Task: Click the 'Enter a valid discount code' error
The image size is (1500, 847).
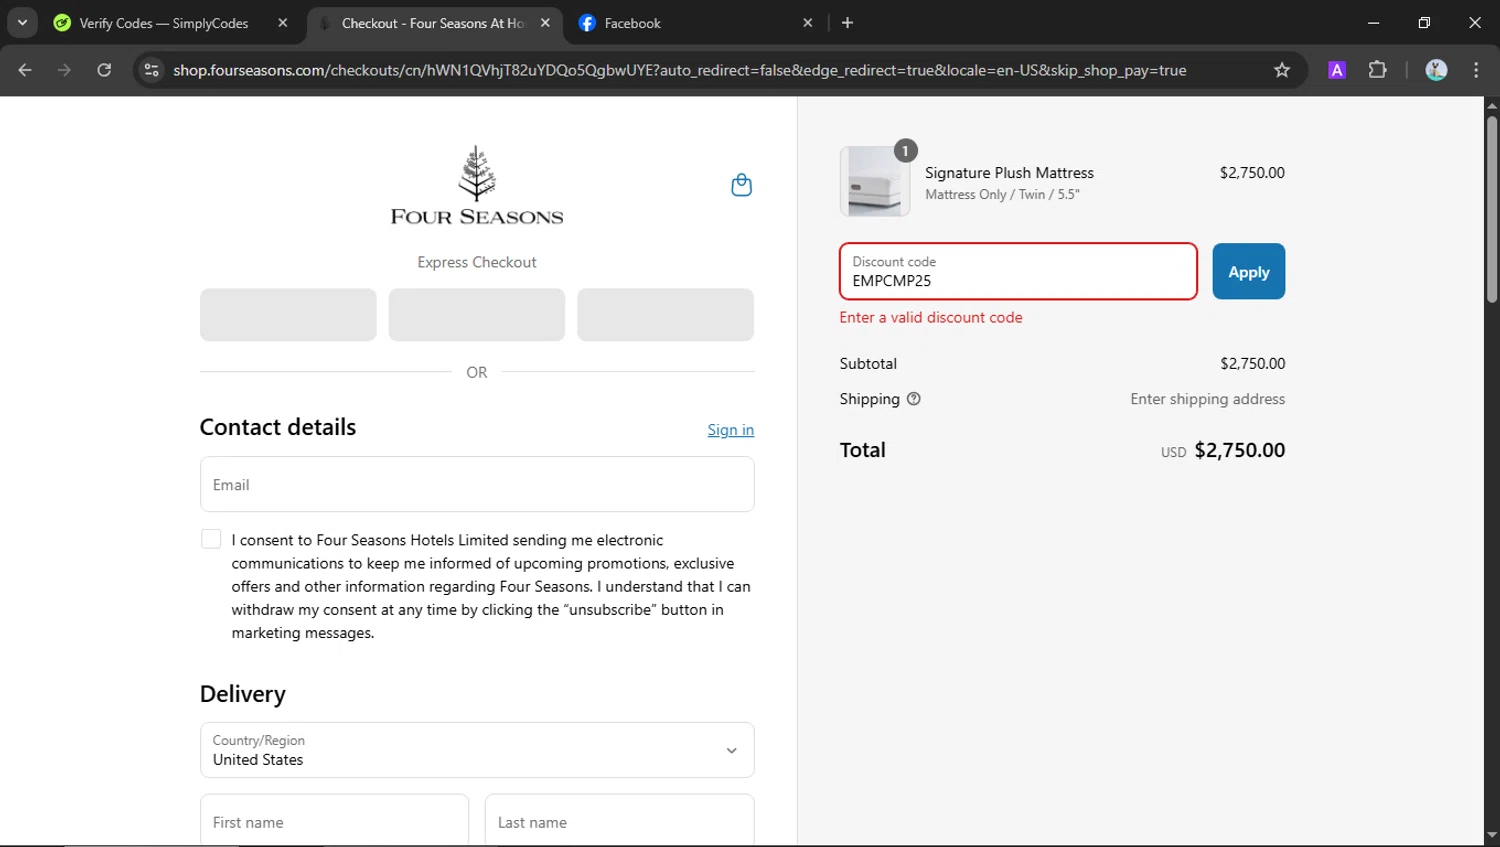Action: coord(931,318)
